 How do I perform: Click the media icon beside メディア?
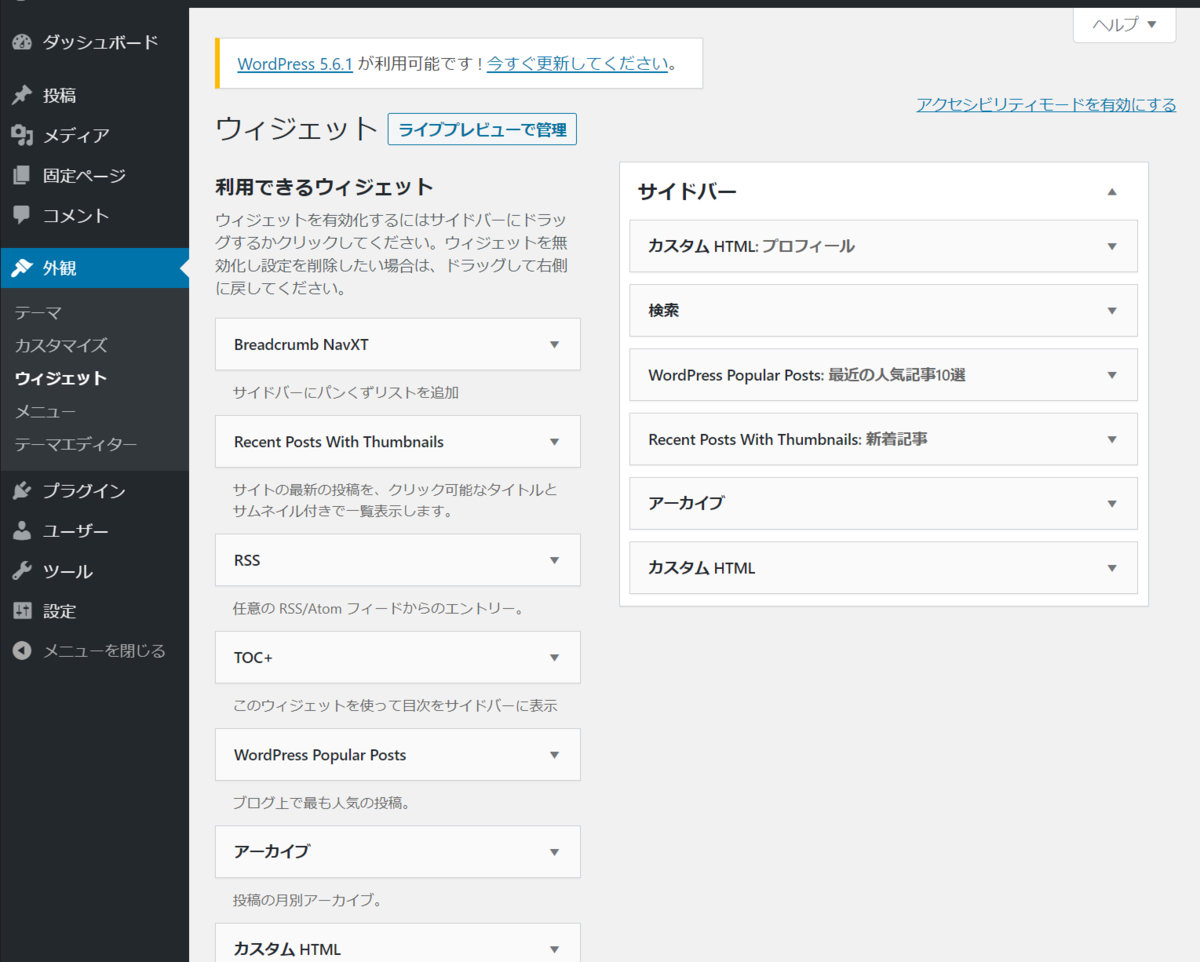click(22, 135)
